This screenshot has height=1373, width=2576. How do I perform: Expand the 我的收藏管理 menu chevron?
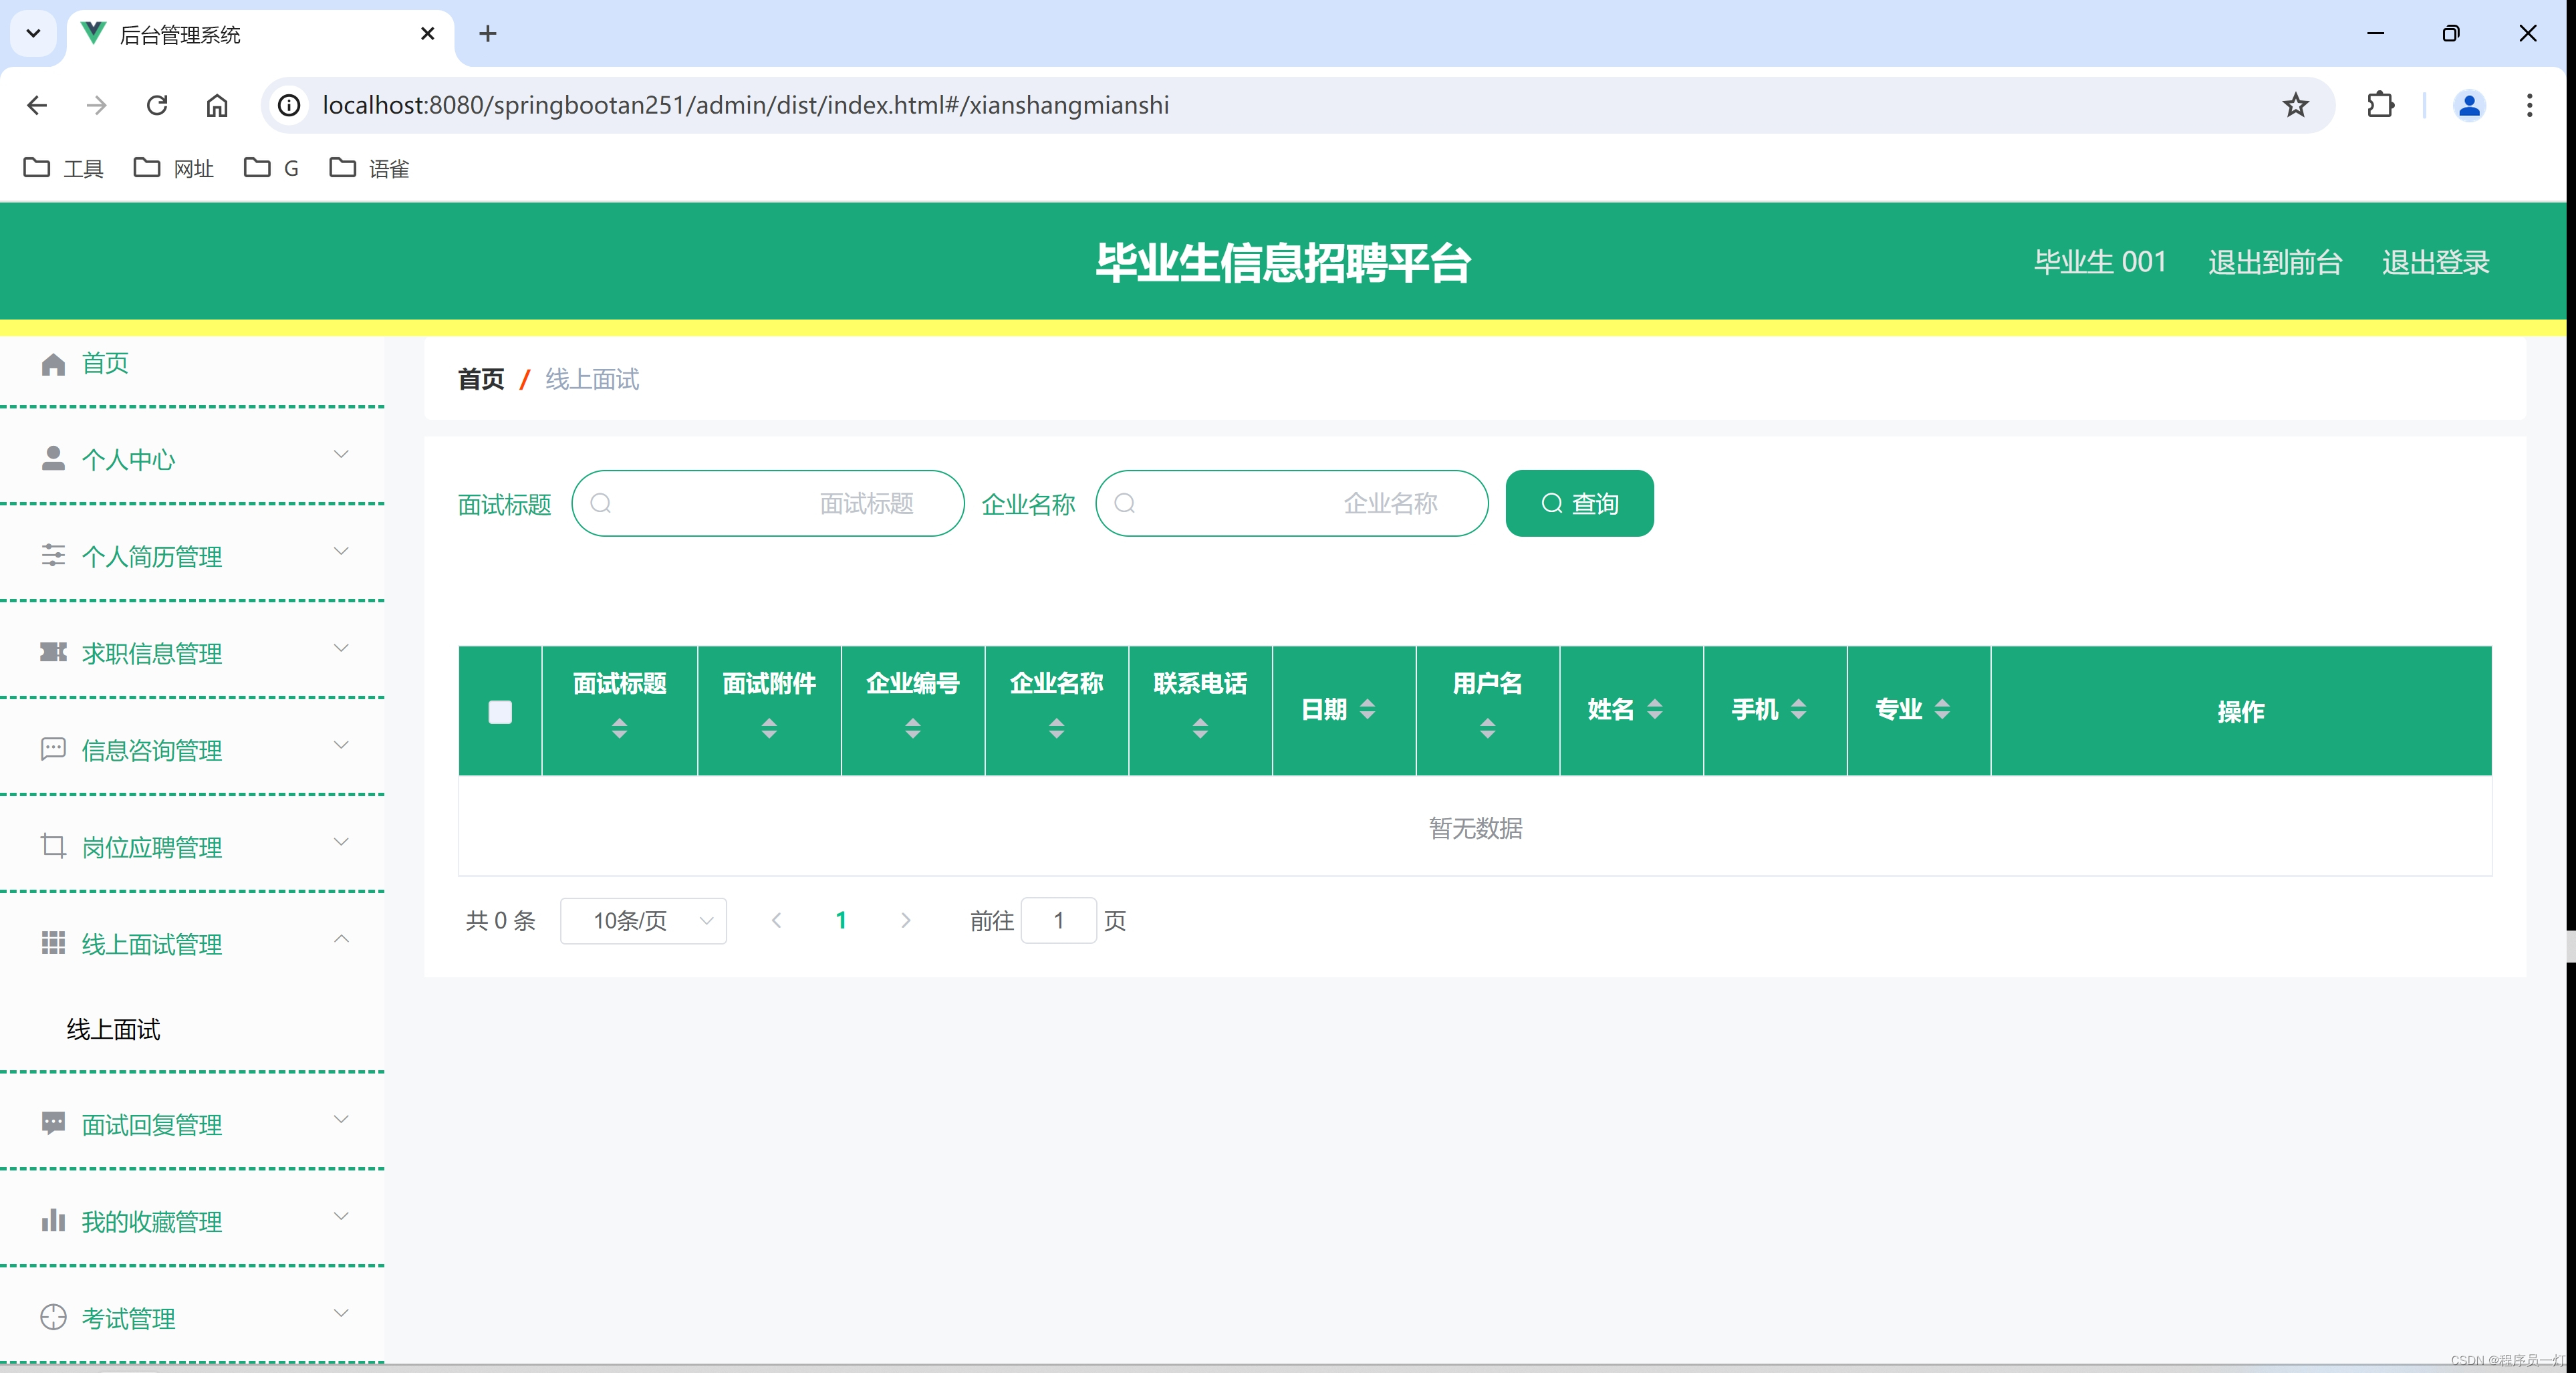click(341, 1216)
